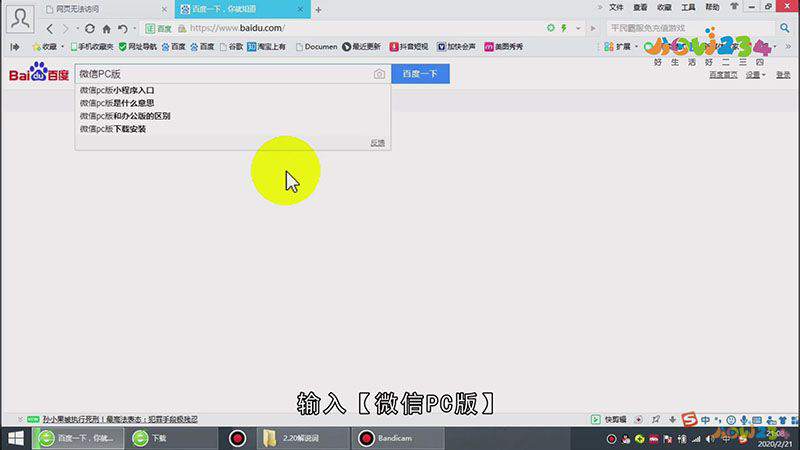Open the Documen bookmark
This screenshot has width=800, height=450.
316,46
